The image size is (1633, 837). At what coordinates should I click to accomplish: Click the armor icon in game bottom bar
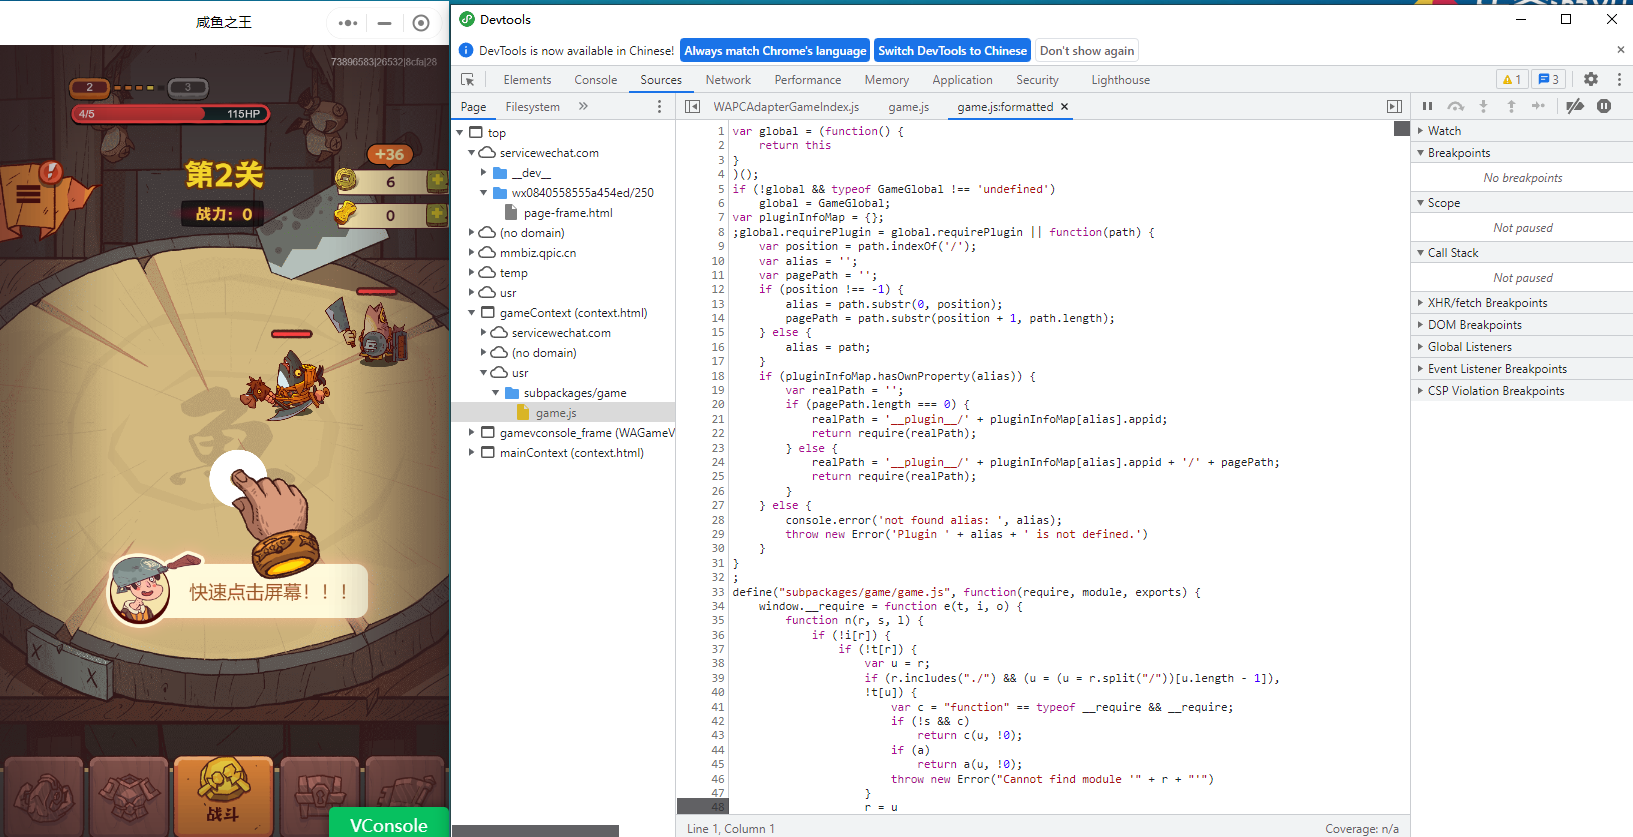[129, 798]
